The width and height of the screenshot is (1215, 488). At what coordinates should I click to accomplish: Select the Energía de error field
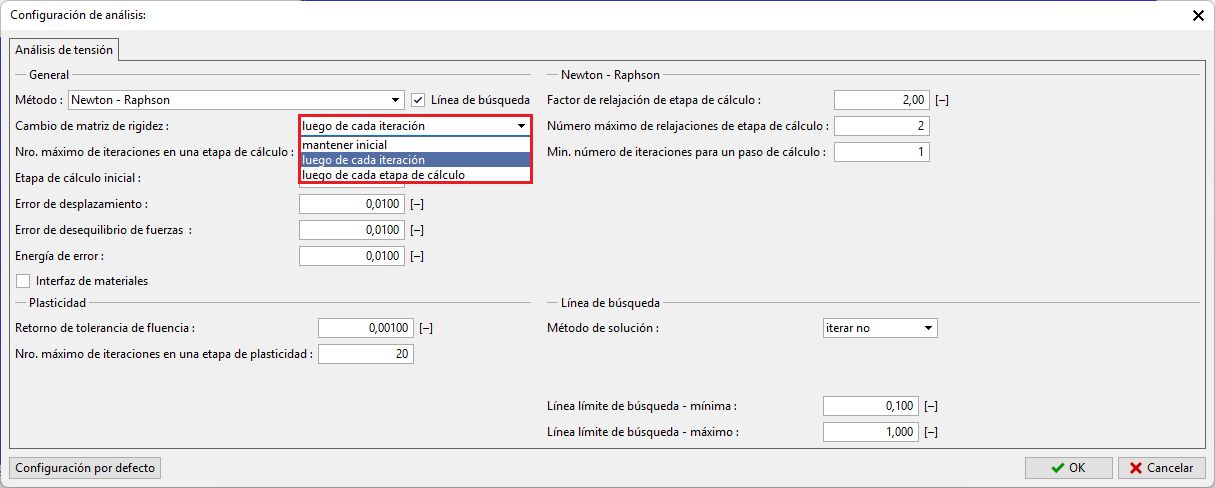pyautogui.click(x=351, y=256)
